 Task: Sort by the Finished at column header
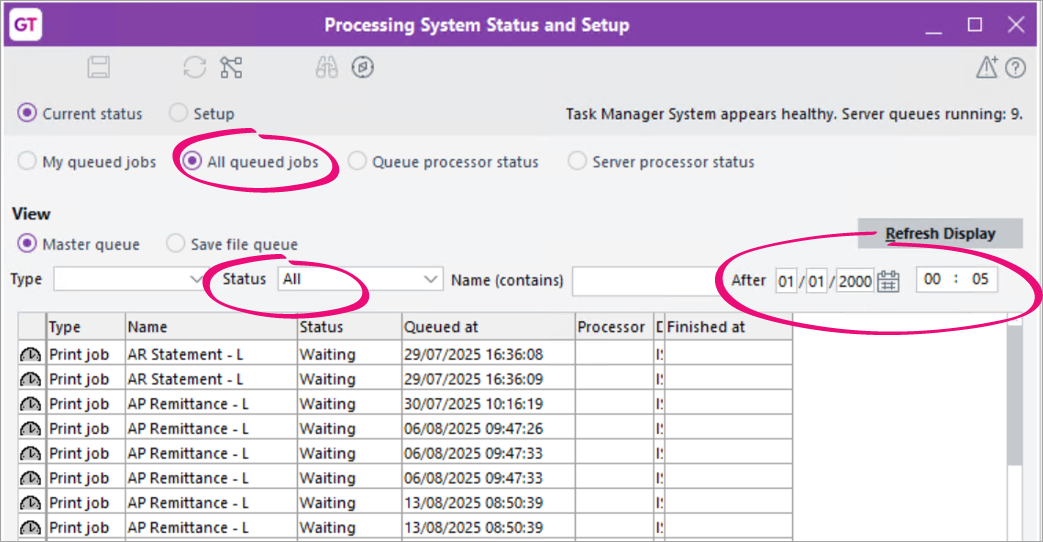(x=728, y=327)
